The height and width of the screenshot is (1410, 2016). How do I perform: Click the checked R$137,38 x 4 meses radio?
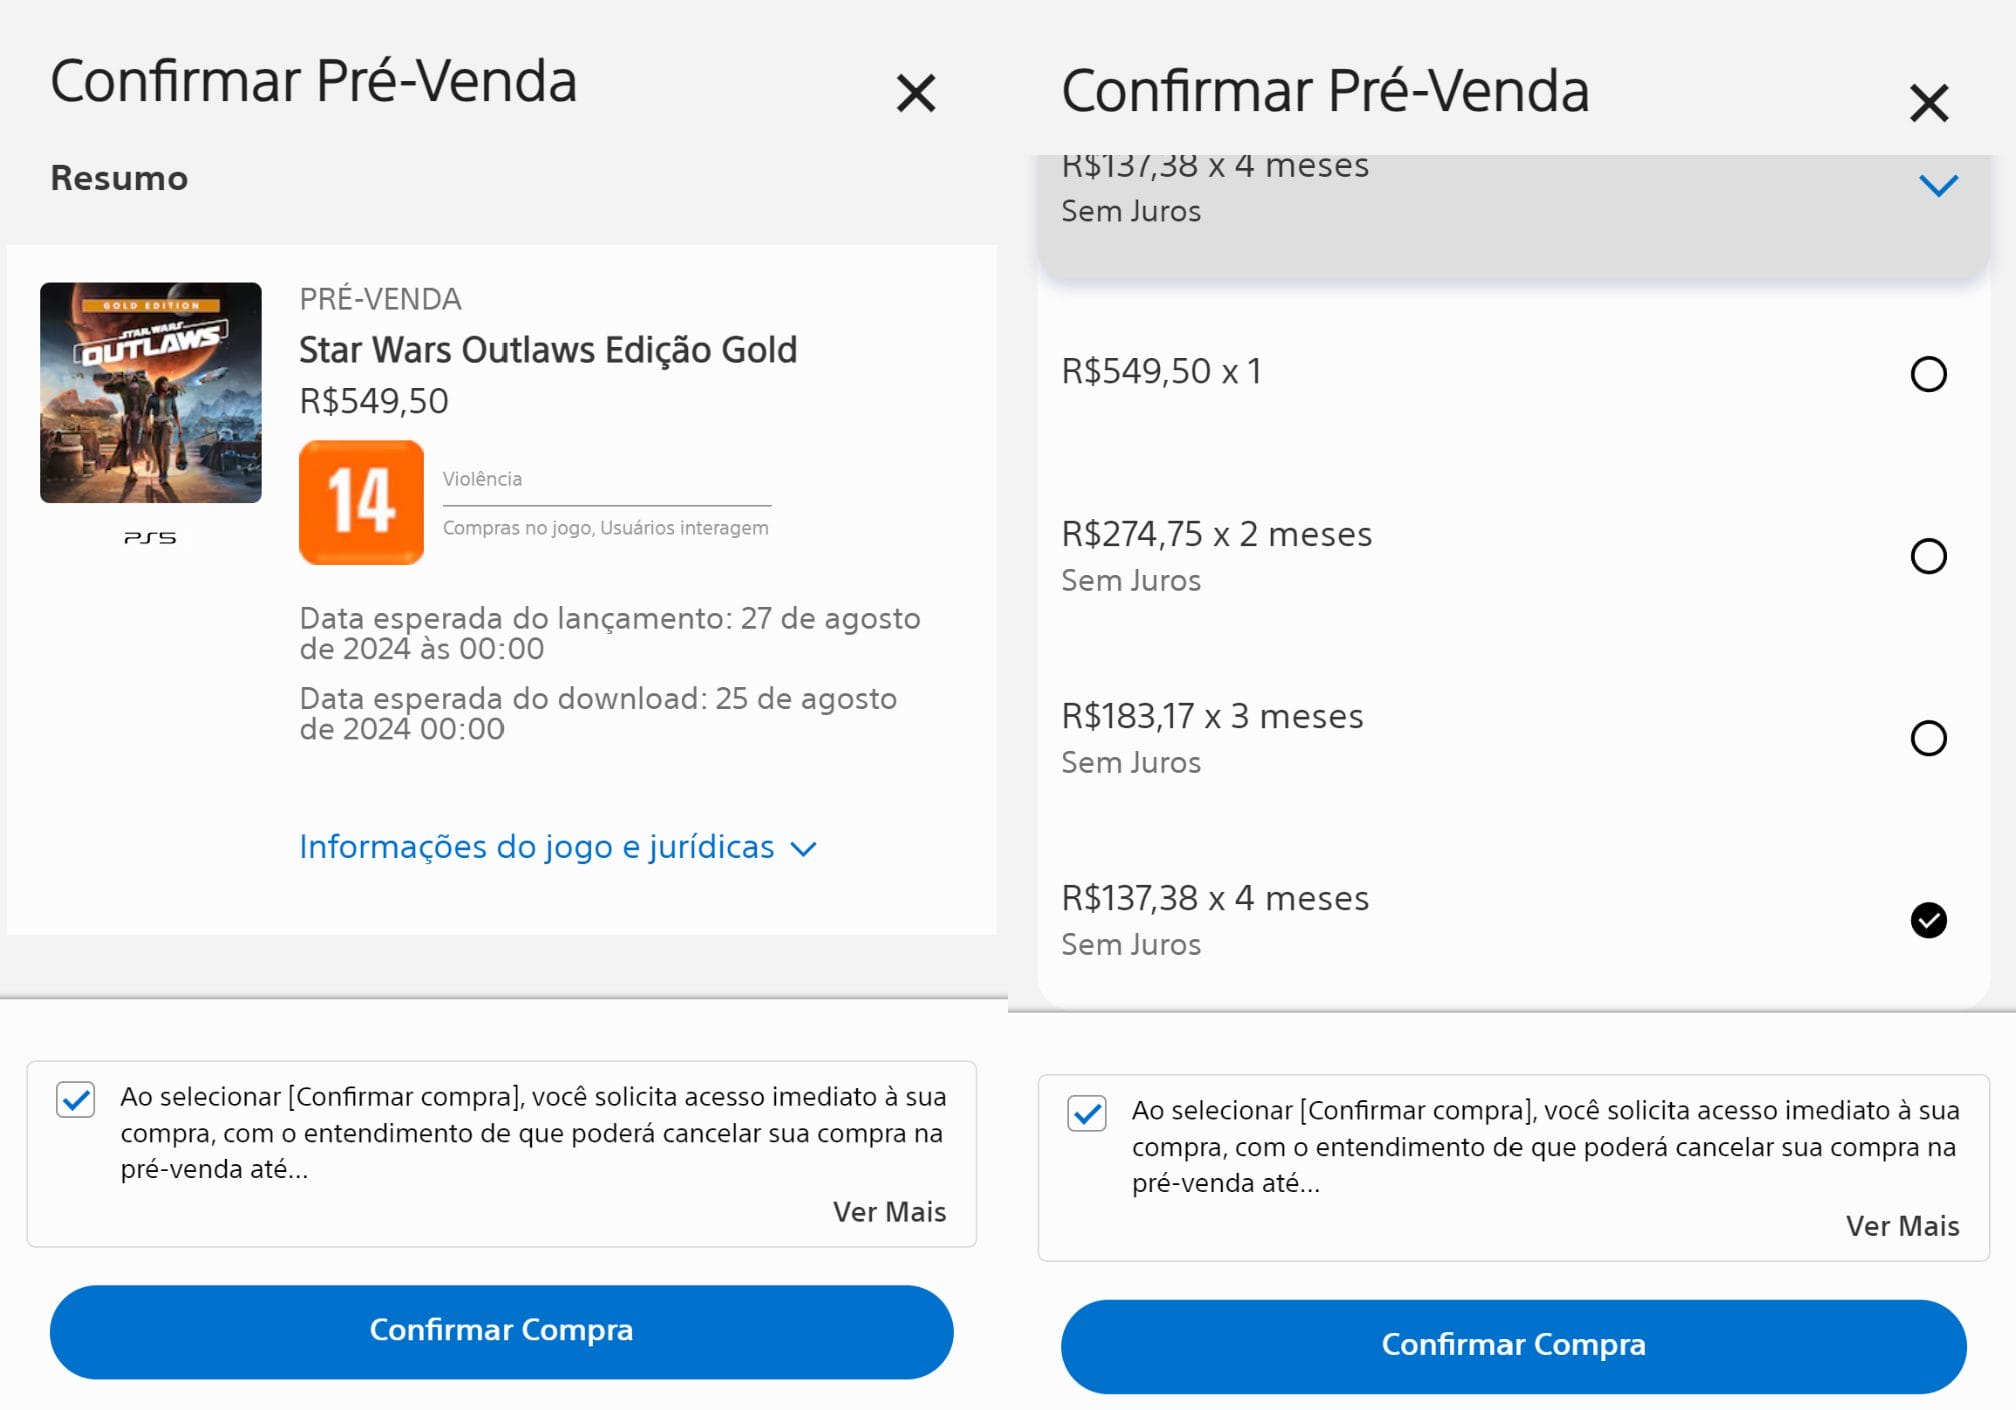(x=1927, y=920)
